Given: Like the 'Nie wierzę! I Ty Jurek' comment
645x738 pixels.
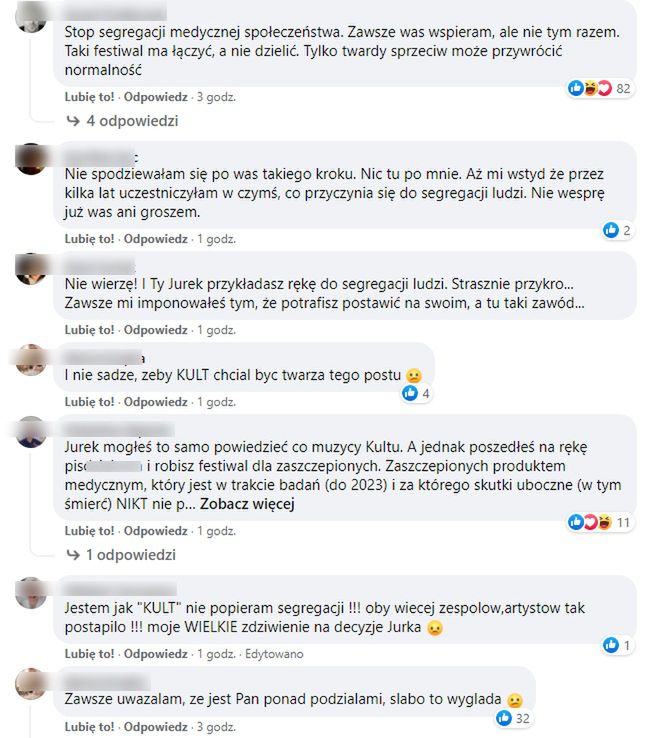Looking at the screenshot, I should (89, 330).
